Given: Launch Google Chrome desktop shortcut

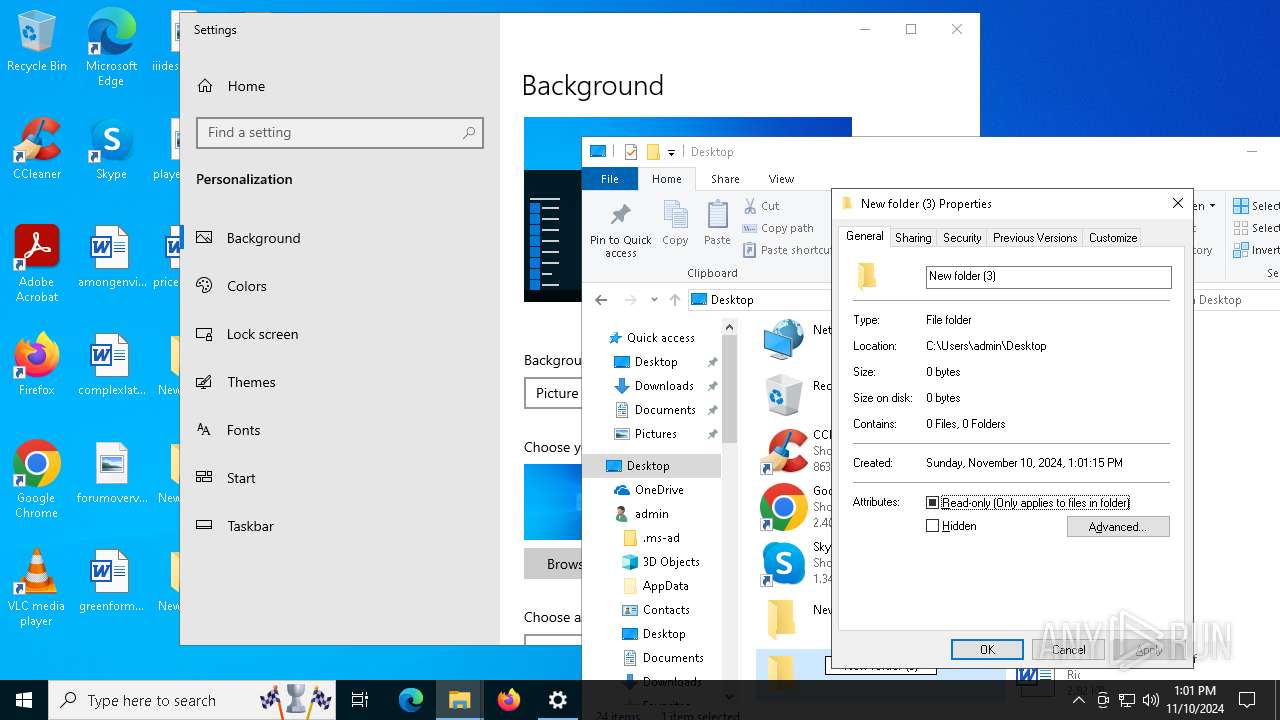Looking at the screenshot, I should (37, 480).
